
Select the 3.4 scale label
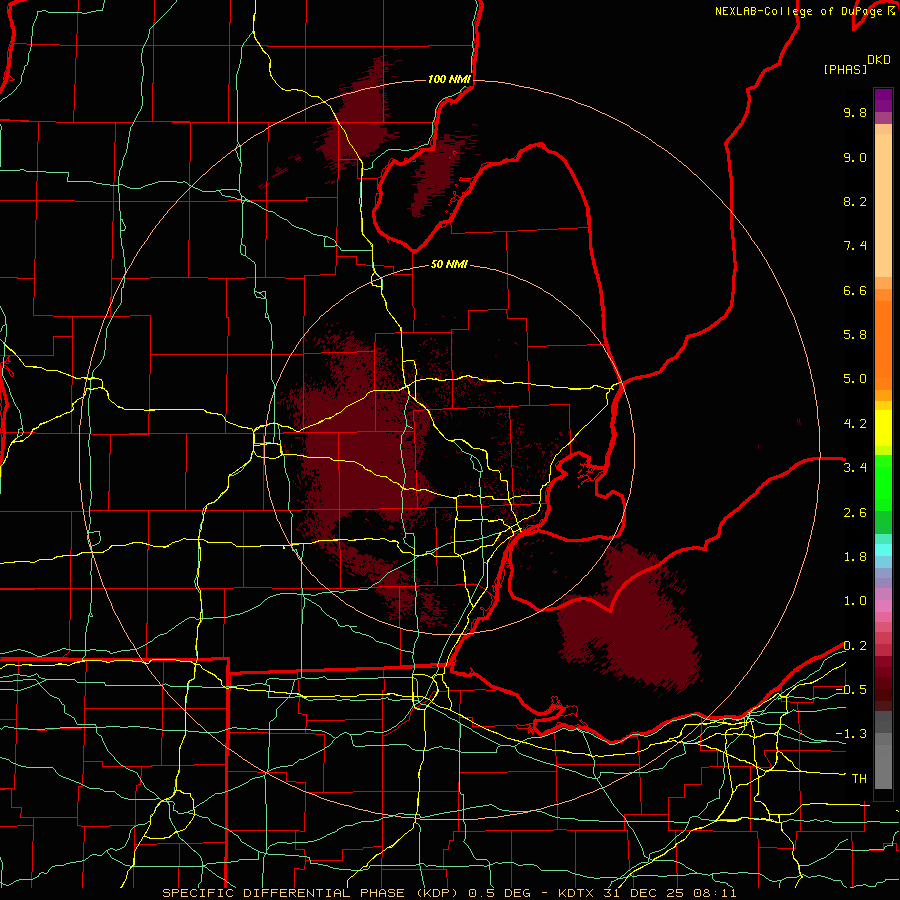(855, 468)
